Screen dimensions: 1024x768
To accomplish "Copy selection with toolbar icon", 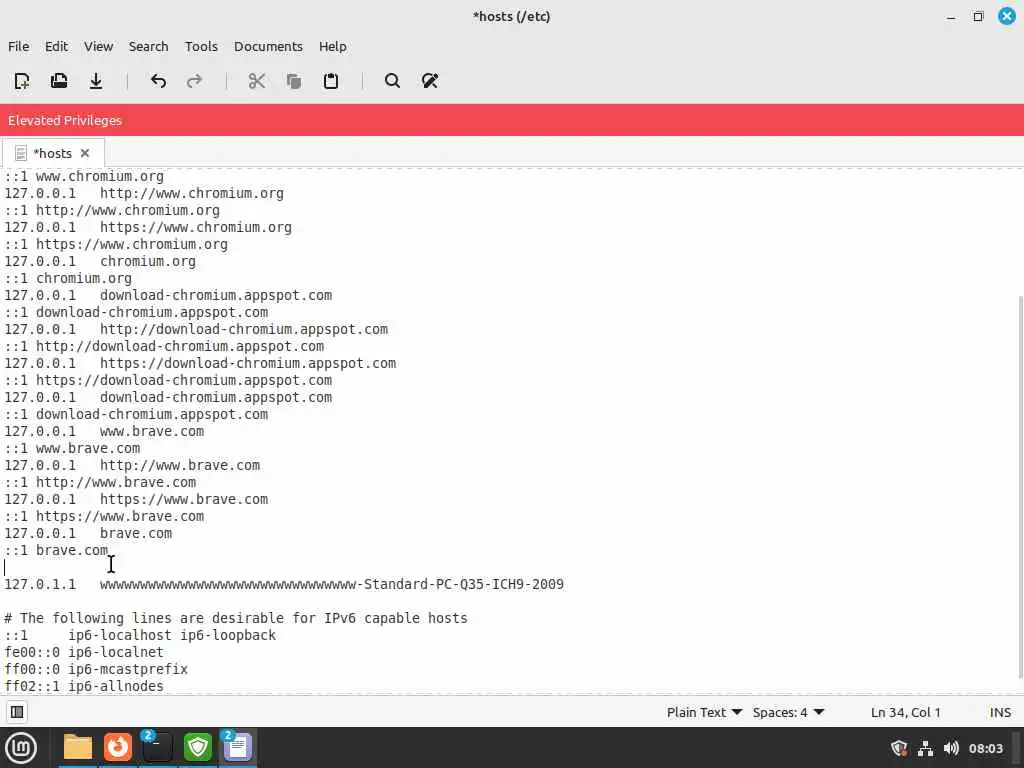I will point(294,81).
